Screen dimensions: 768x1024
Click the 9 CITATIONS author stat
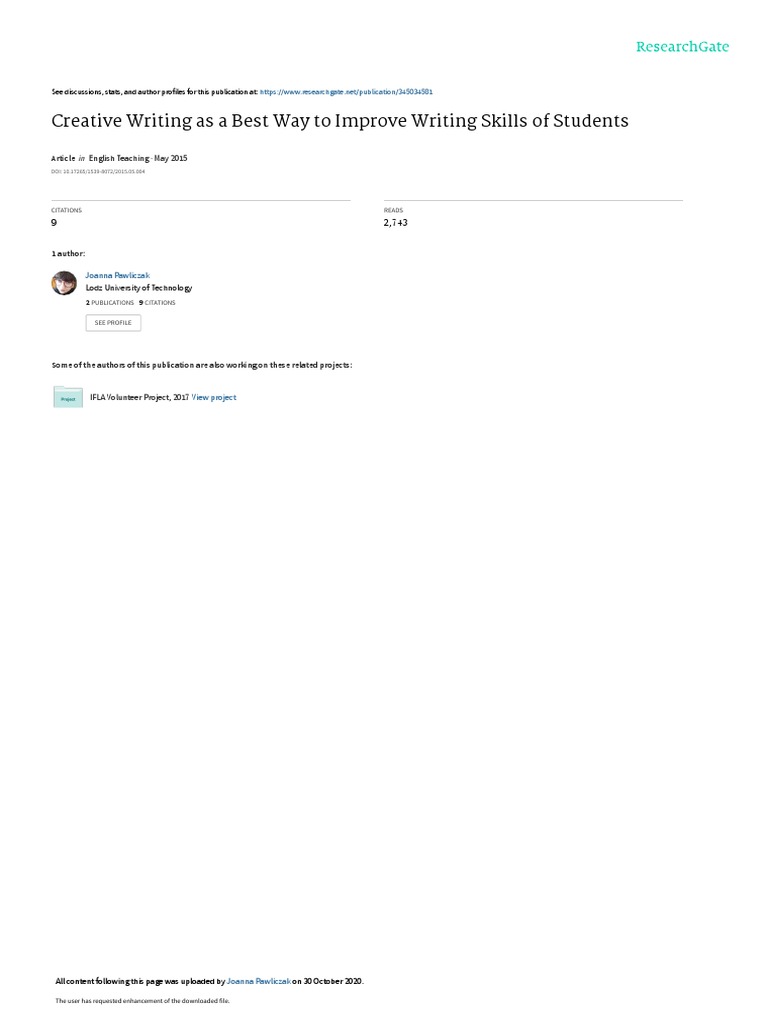tap(157, 303)
